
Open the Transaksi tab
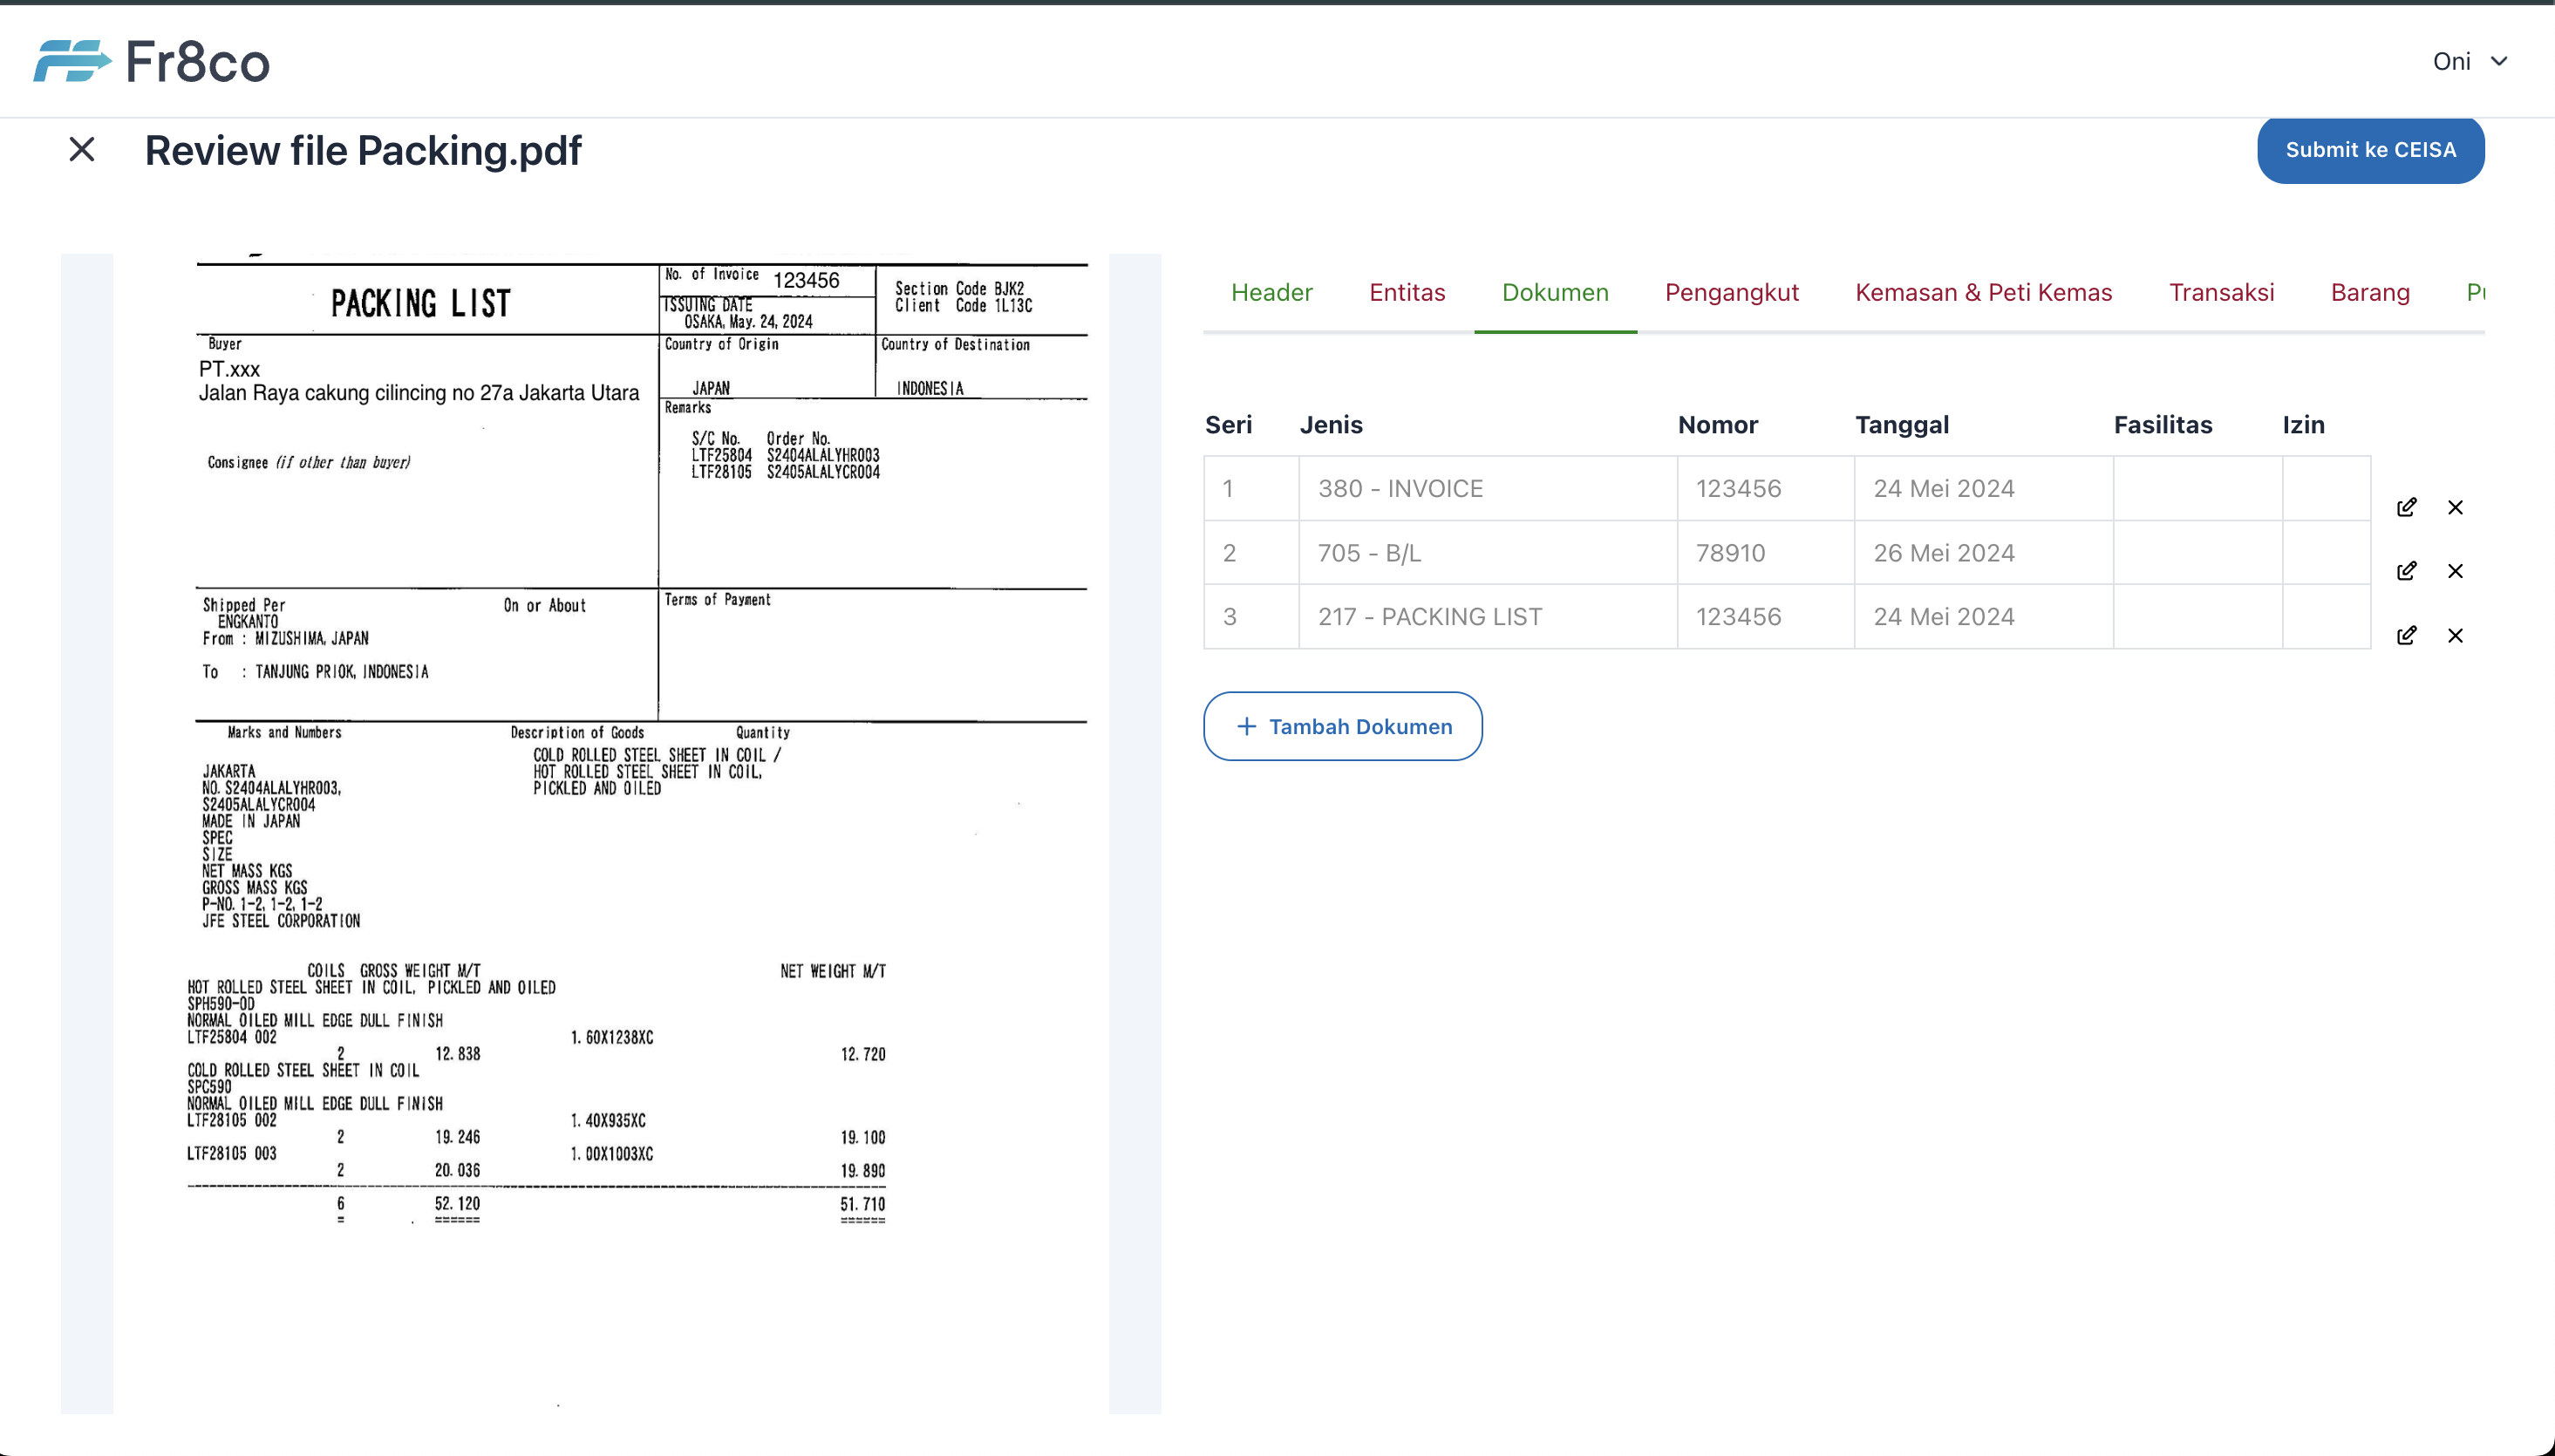coord(2221,293)
